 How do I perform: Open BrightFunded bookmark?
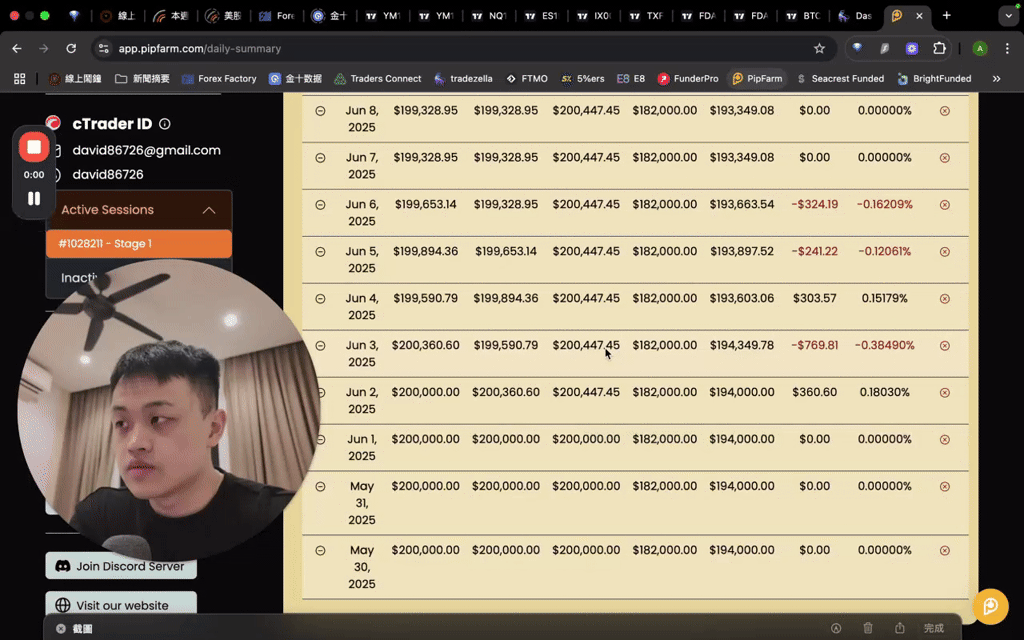pyautogui.click(x=935, y=78)
